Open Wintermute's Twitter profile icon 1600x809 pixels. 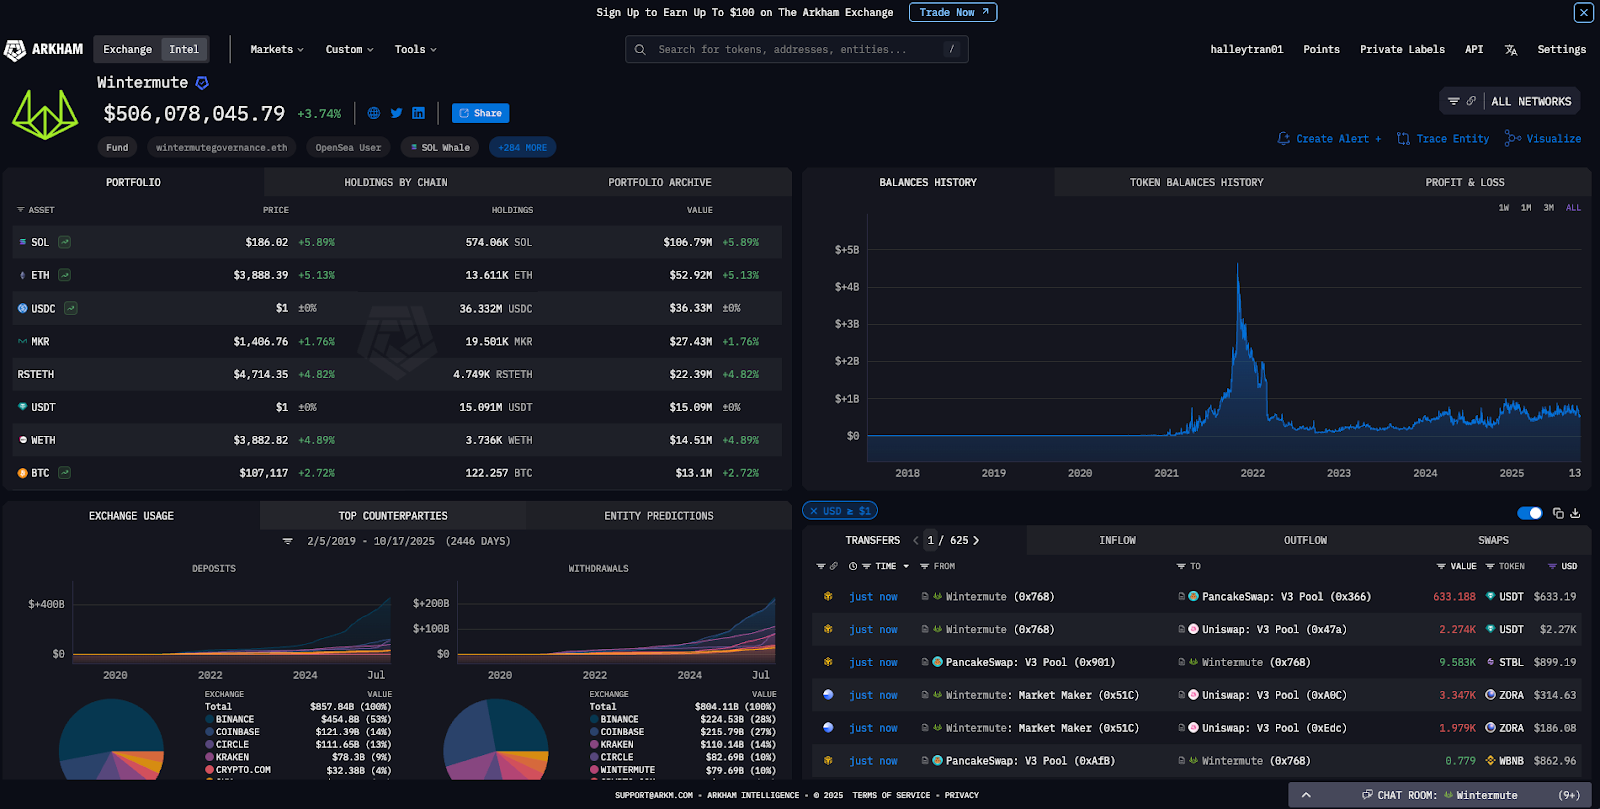(x=396, y=113)
